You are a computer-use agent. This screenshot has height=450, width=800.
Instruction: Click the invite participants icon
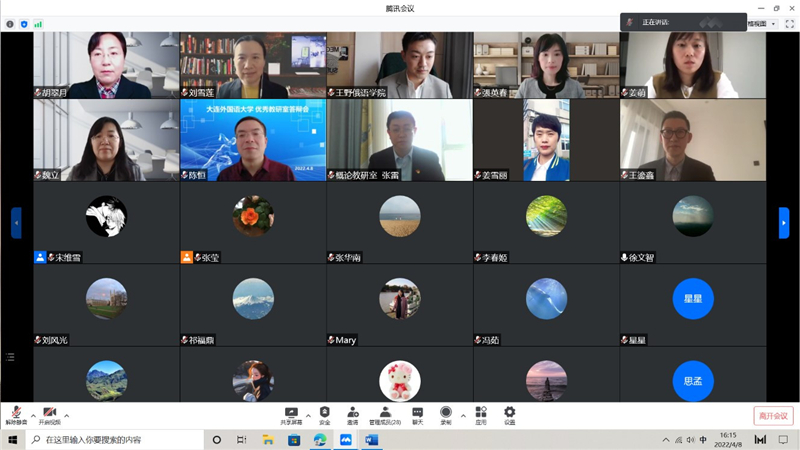tap(353, 414)
